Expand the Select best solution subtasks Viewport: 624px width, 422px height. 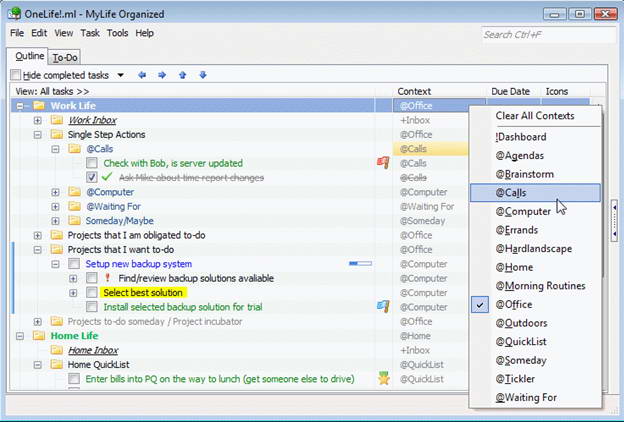pos(73,293)
